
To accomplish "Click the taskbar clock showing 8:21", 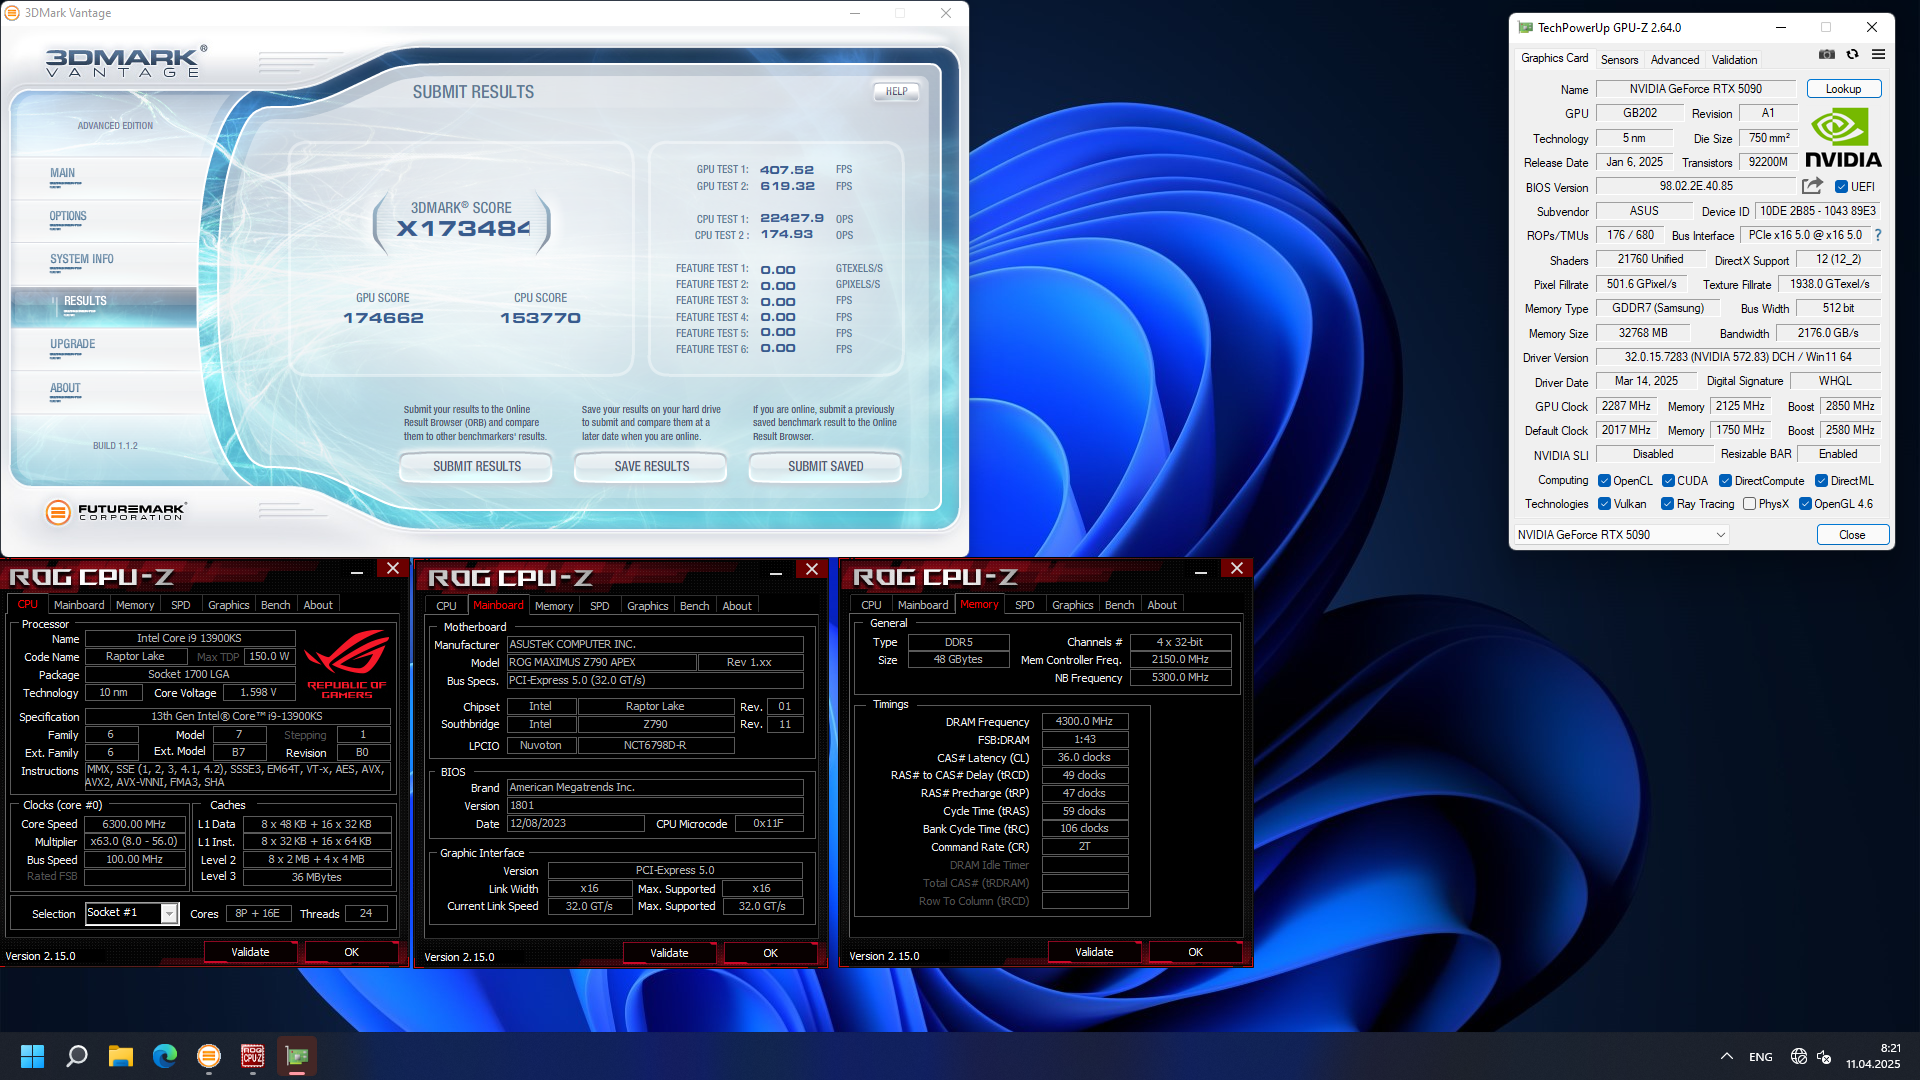I will [1873, 1056].
